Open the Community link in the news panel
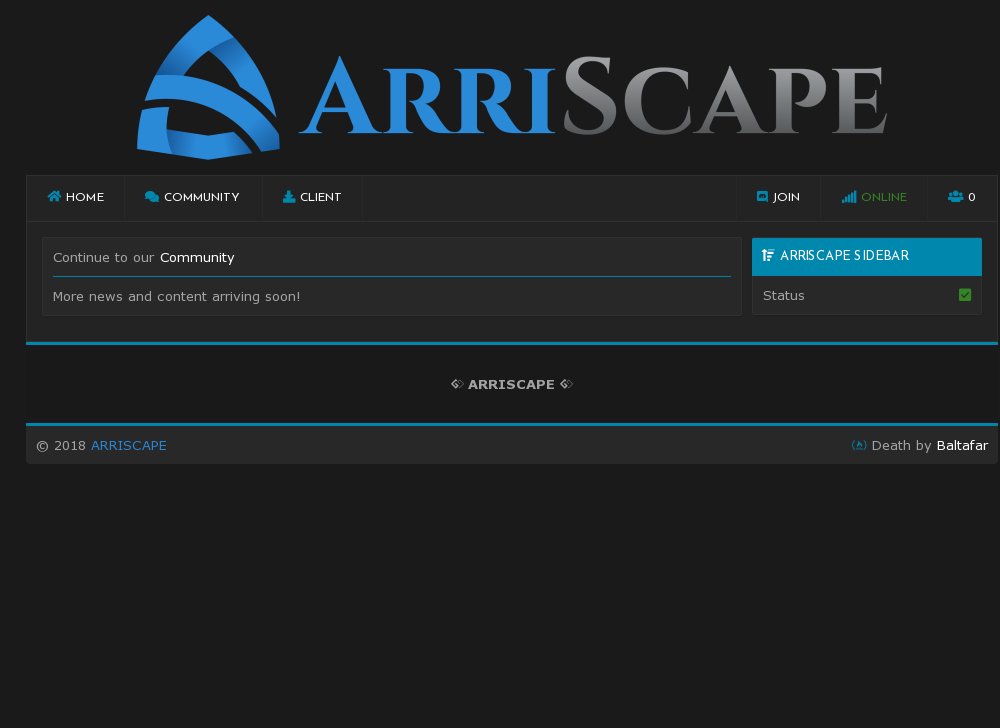 point(197,257)
